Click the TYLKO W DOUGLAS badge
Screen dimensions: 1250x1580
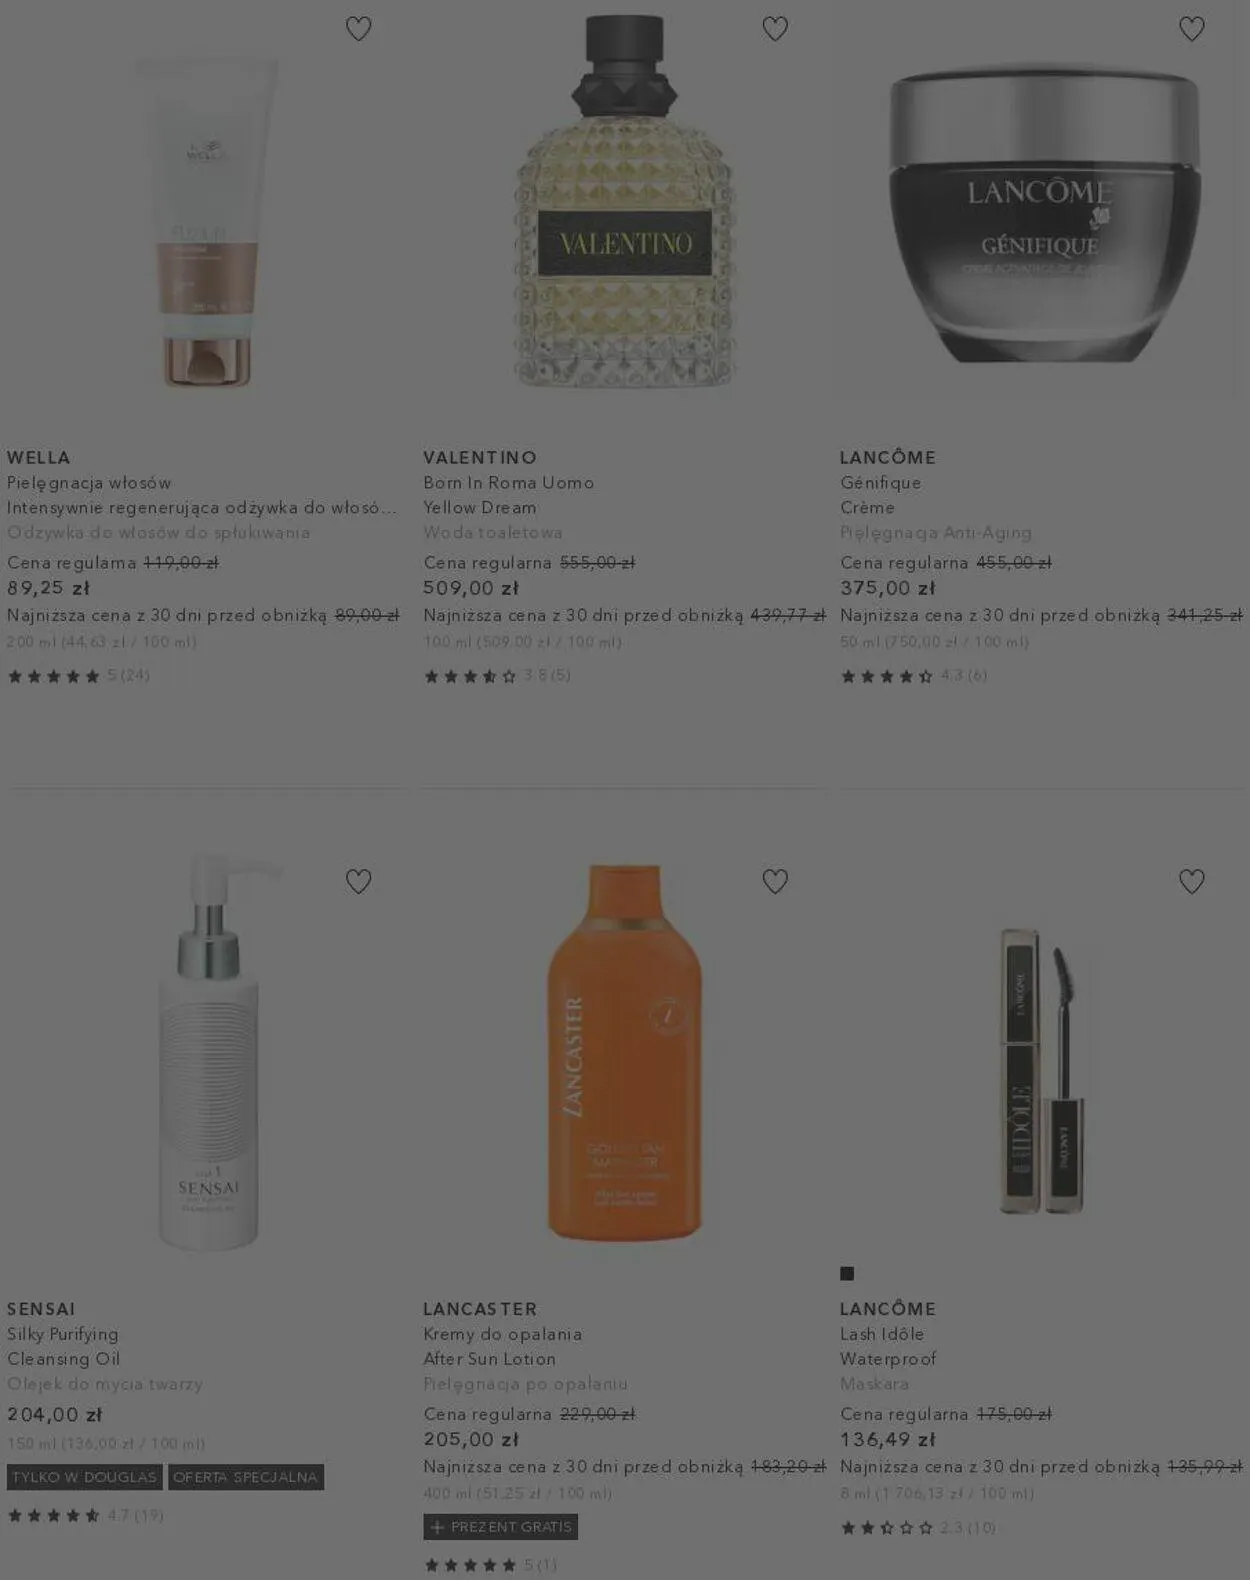[x=85, y=1477]
